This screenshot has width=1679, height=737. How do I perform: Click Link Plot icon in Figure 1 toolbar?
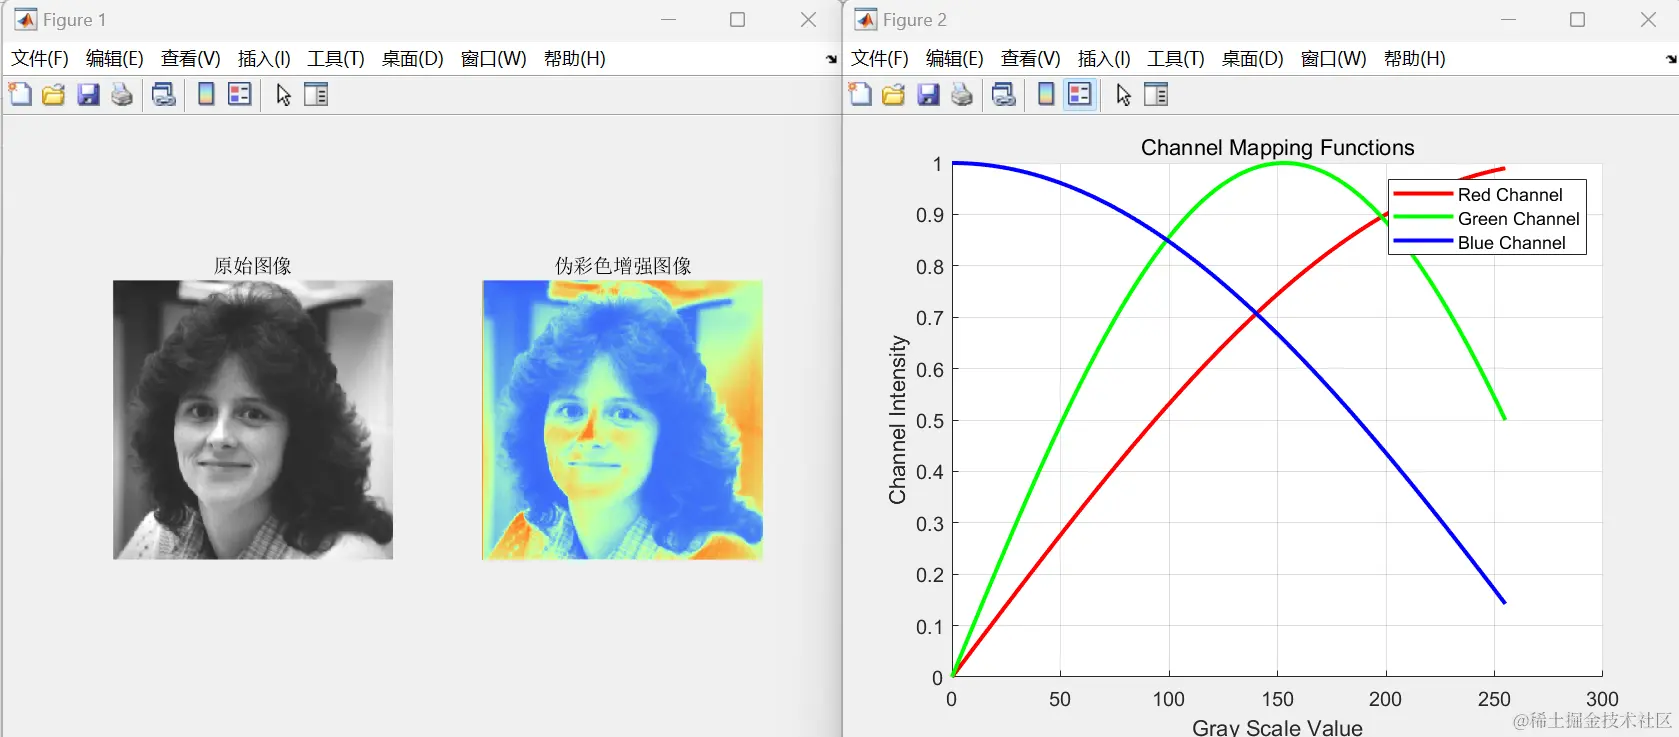pyautogui.click(x=164, y=95)
